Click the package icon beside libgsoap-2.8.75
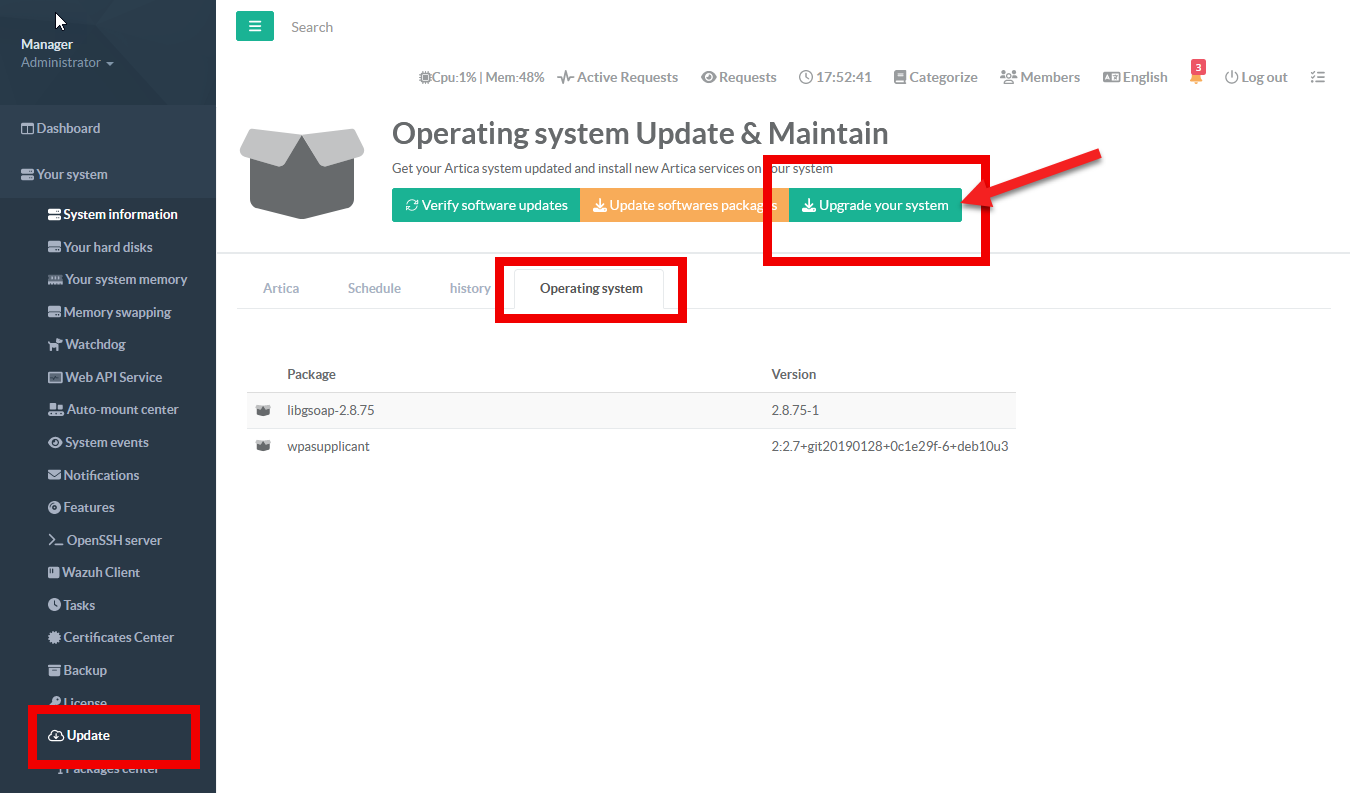Image resolution: width=1350 pixels, height=793 pixels. [x=263, y=411]
